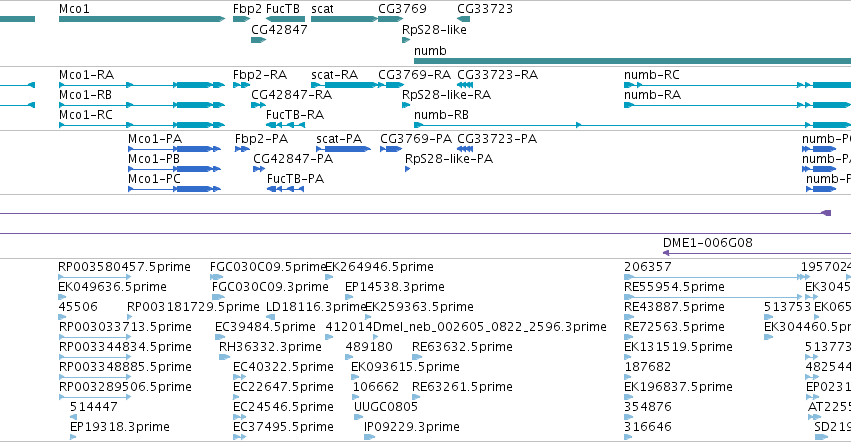Select EST EC40322.5prime
The width and height of the screenshot is (851, 442).
(239, 377)
